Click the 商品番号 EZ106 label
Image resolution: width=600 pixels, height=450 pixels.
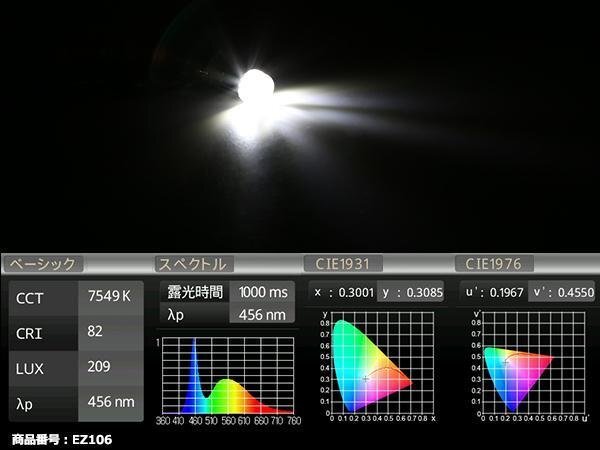pyautogui.click(x=62, y=440)
